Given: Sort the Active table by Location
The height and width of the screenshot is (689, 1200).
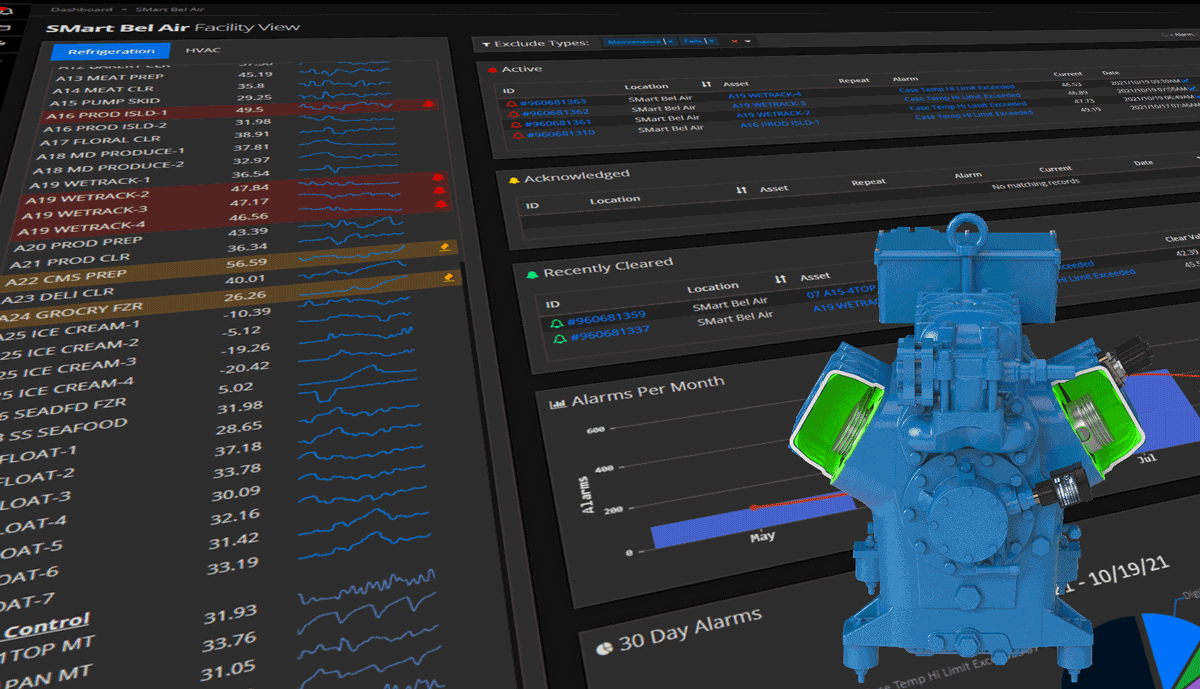Looking at the screenshot, I should (x=646, y=87).
